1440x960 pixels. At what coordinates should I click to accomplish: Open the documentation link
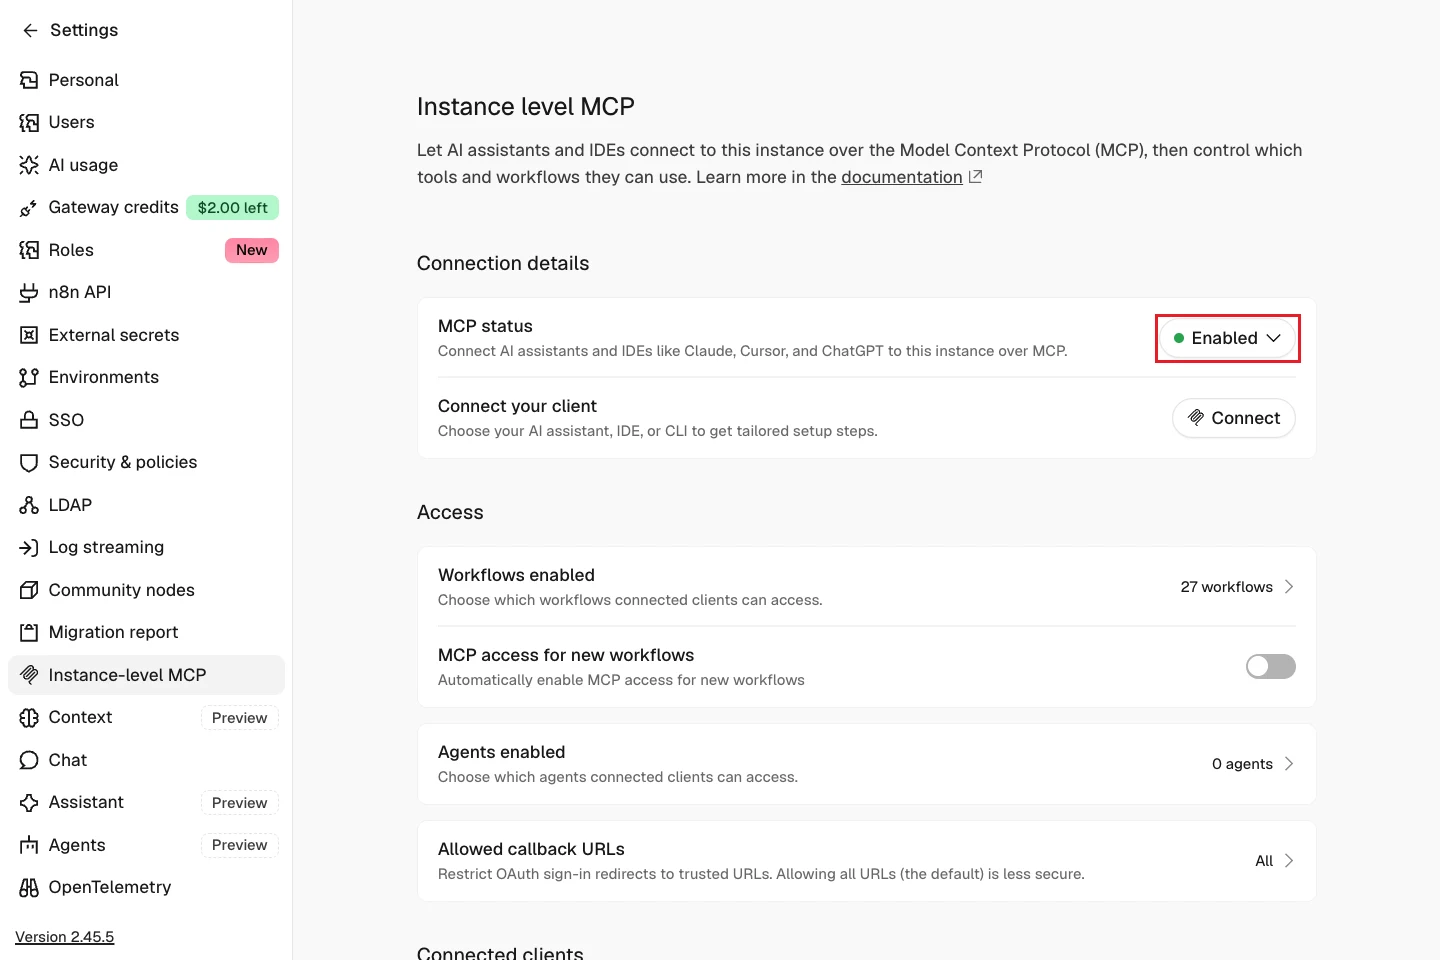tap(902, 177)
